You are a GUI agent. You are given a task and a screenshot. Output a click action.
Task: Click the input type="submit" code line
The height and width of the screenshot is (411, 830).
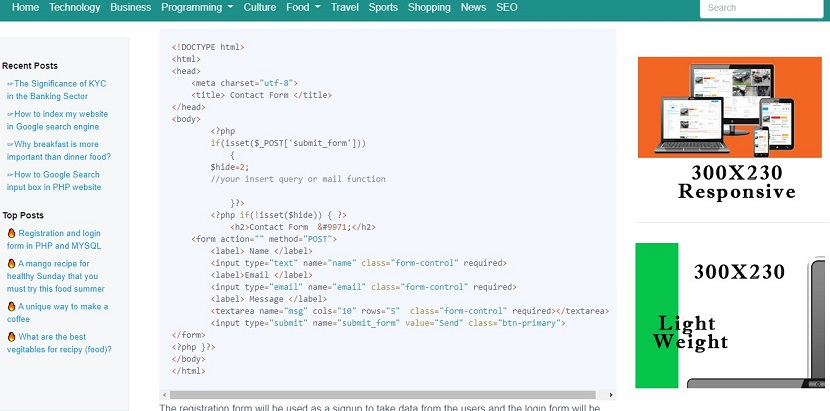pos(388,323)
